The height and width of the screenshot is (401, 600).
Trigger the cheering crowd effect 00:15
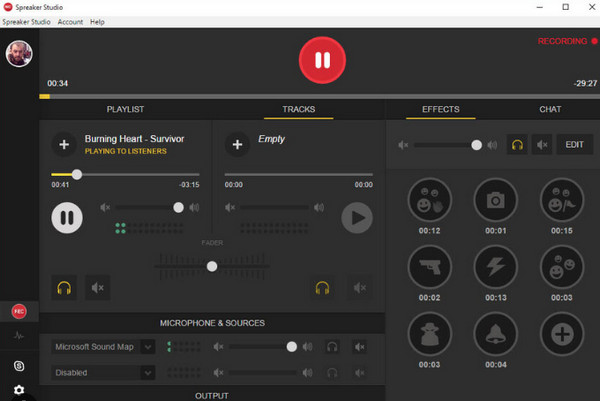click(562, 200)
